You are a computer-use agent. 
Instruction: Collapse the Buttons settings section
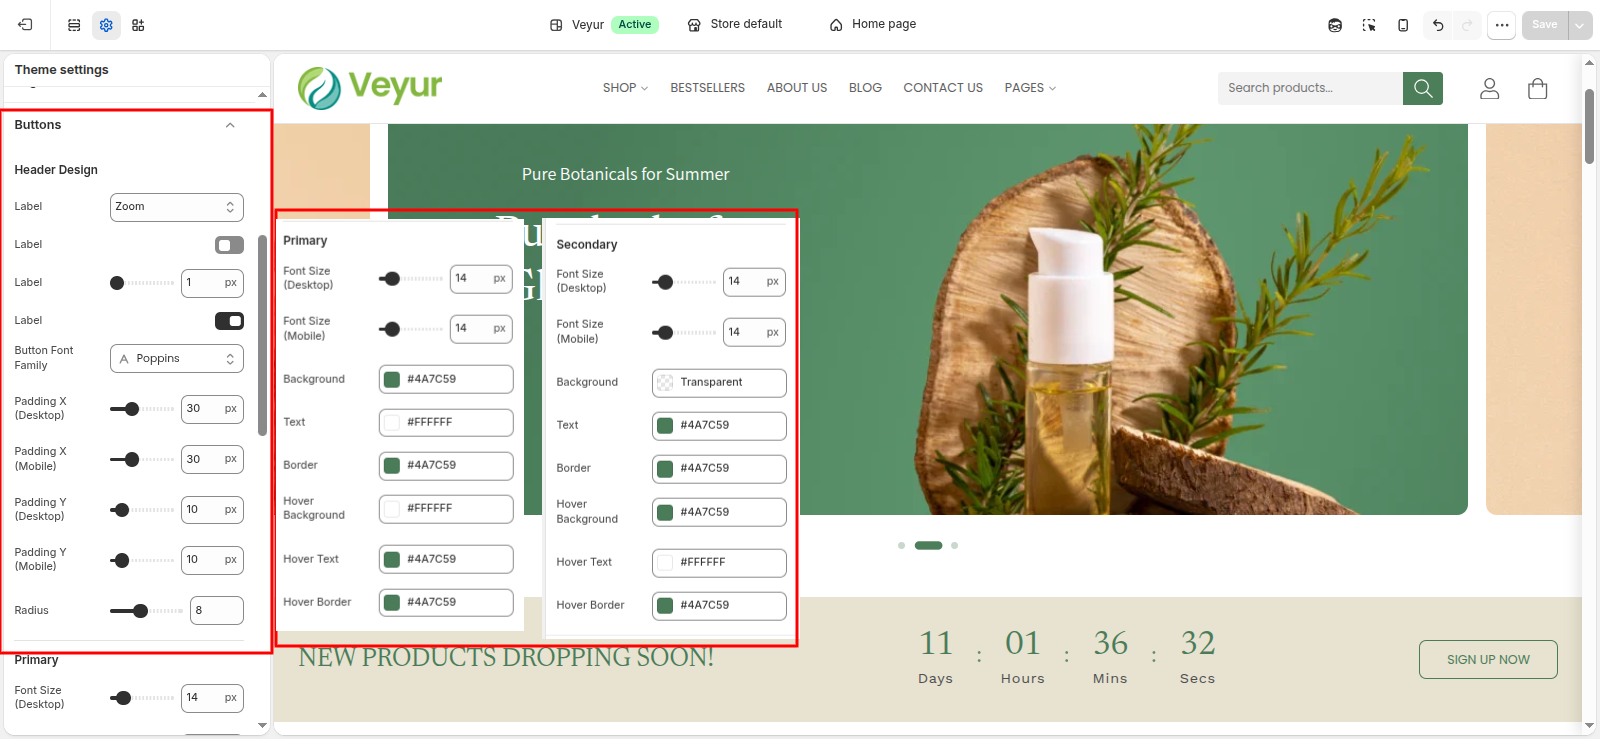[x=230, y=125]
